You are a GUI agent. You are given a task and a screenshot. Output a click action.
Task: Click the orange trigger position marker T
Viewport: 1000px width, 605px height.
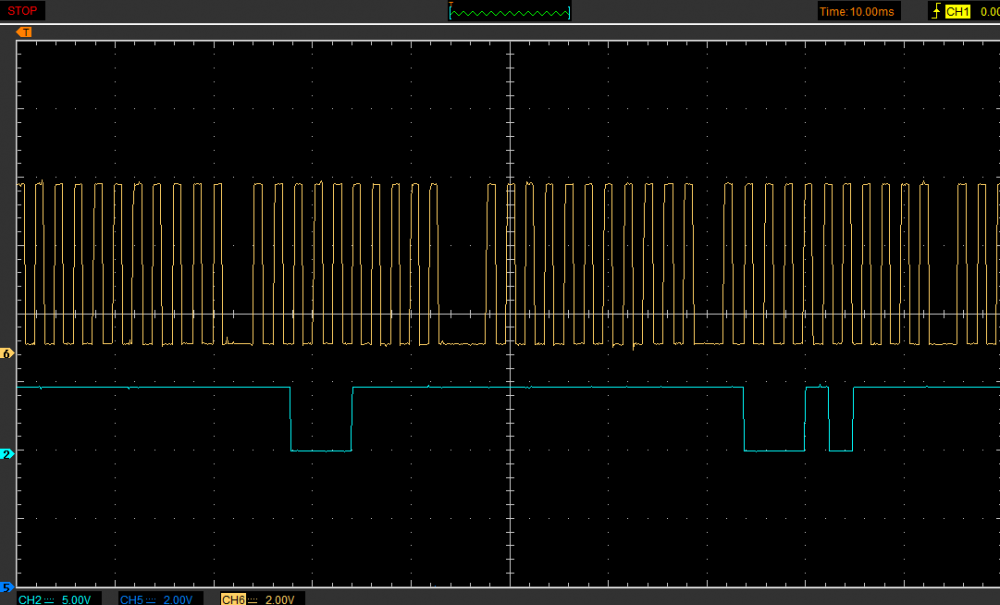click(25, 32)
